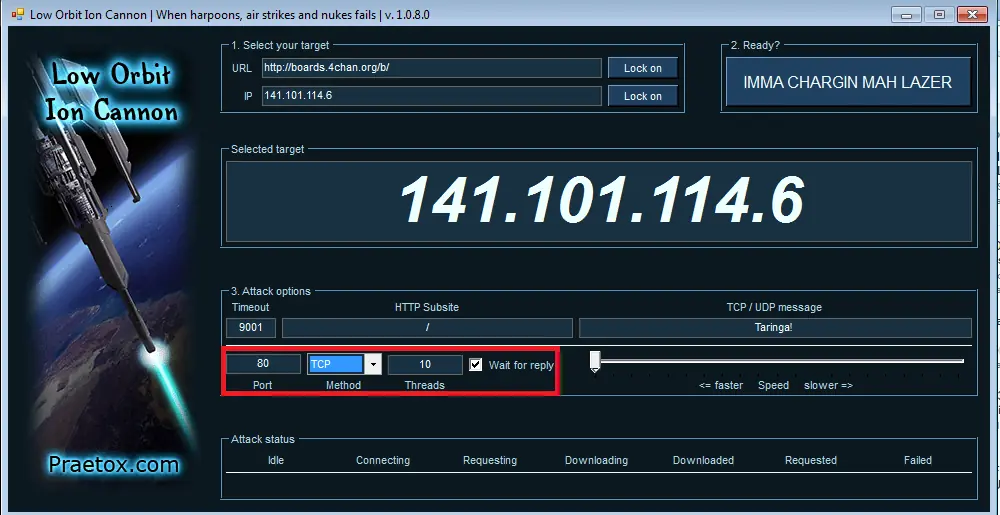The height and width of the screenshot is (515, 1000).
Task: Click the 'HTTP Subsite' label
Action: [427, 307]
